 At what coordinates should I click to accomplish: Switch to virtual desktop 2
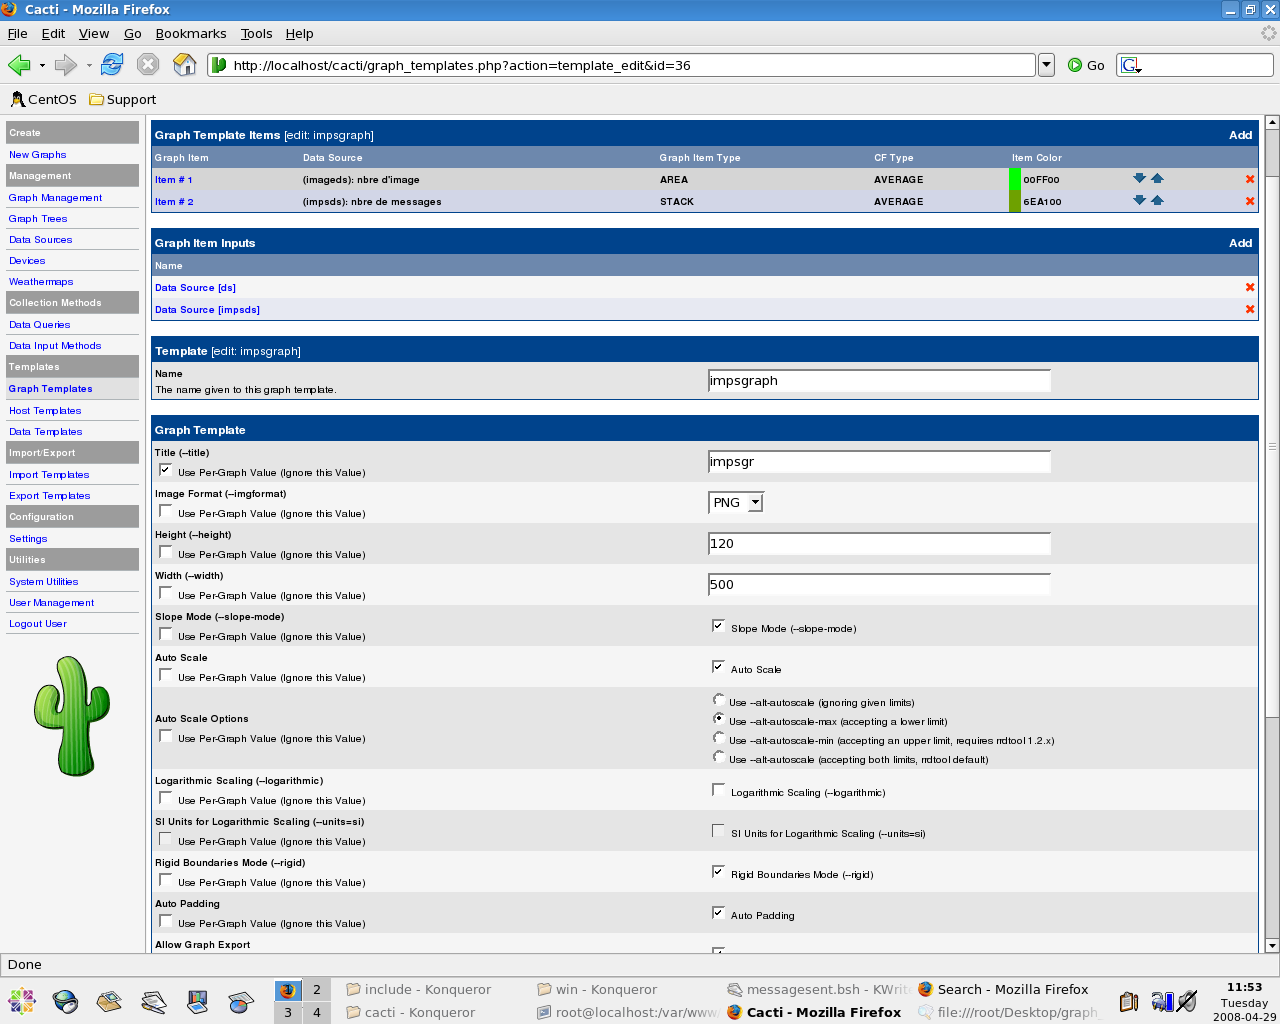317,989
